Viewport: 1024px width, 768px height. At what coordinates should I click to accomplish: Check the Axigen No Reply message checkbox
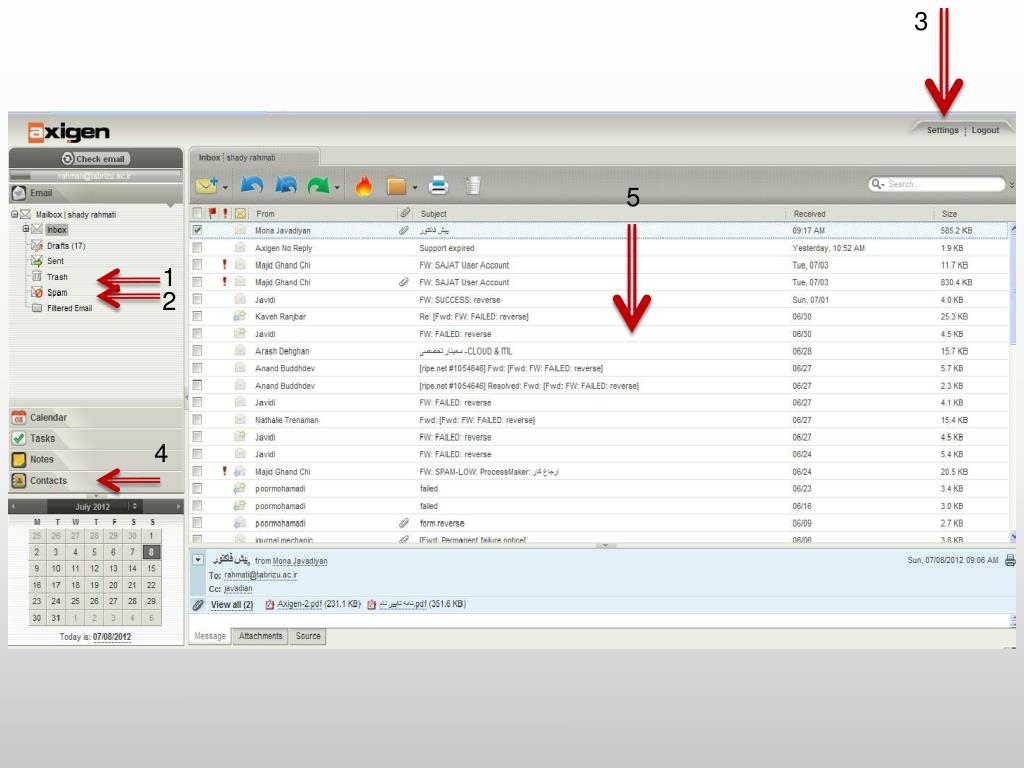(x=197, y=248)
